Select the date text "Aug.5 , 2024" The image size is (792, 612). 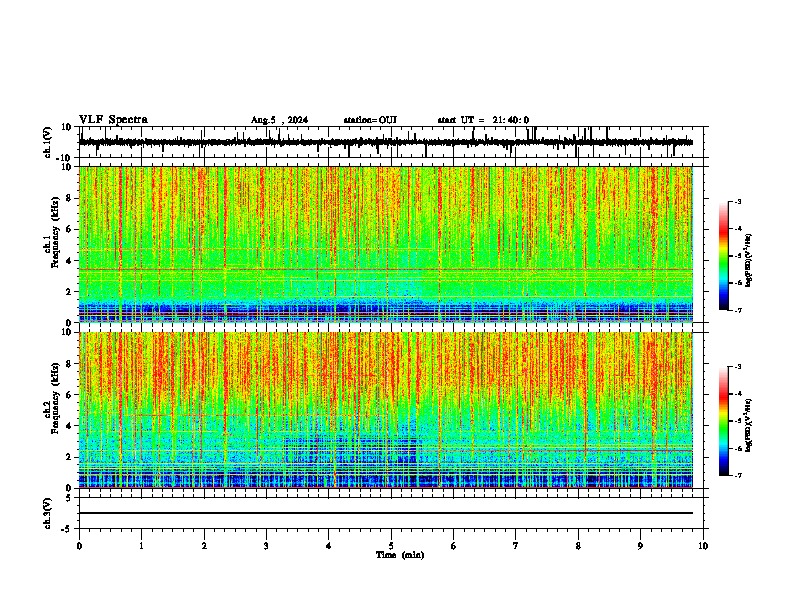point(279,120)
